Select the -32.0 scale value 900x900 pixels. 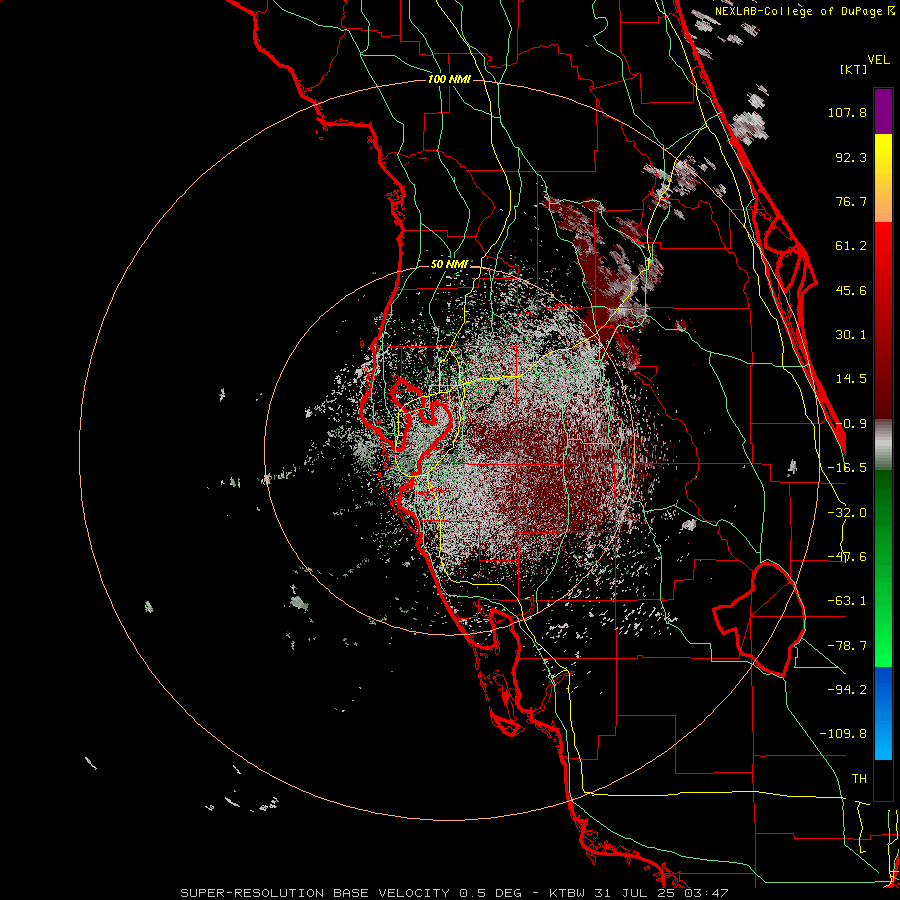847,513
